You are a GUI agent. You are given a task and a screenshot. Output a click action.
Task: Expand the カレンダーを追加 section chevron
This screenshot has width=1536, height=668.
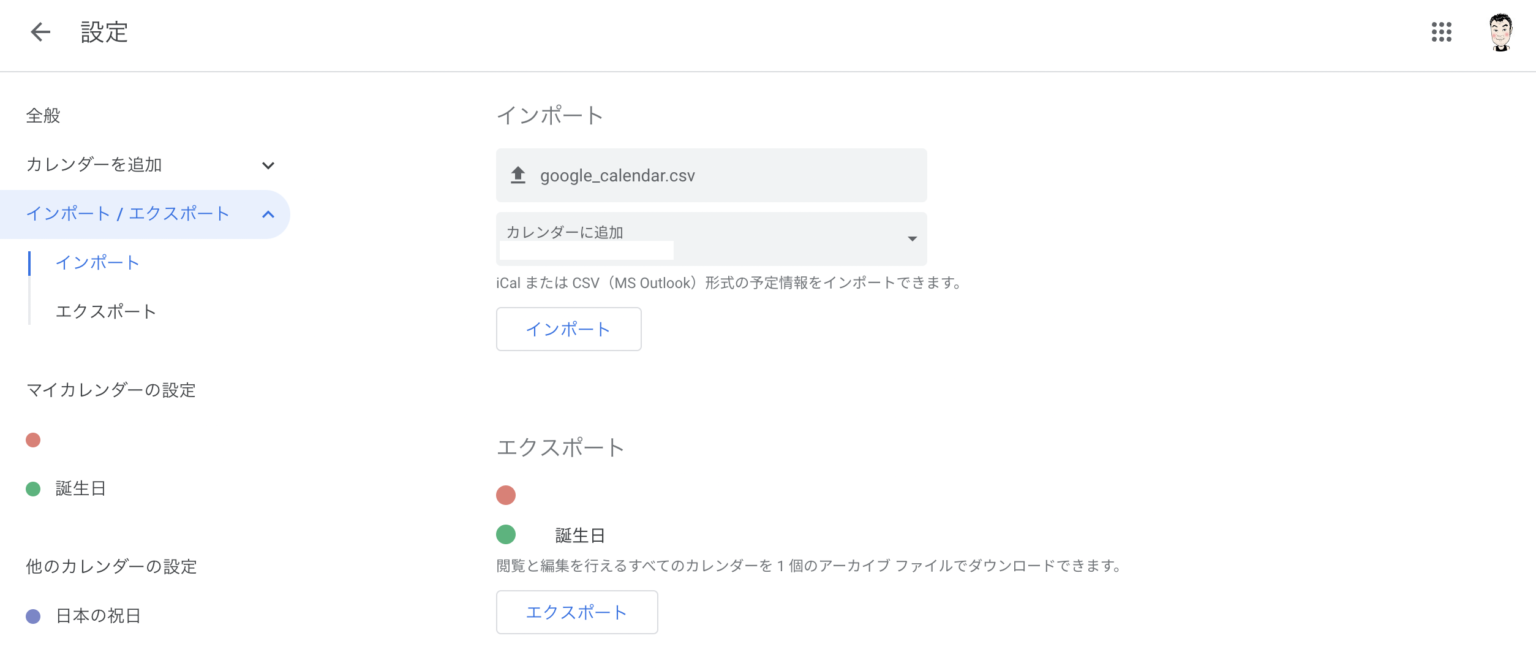pos(268,165)
